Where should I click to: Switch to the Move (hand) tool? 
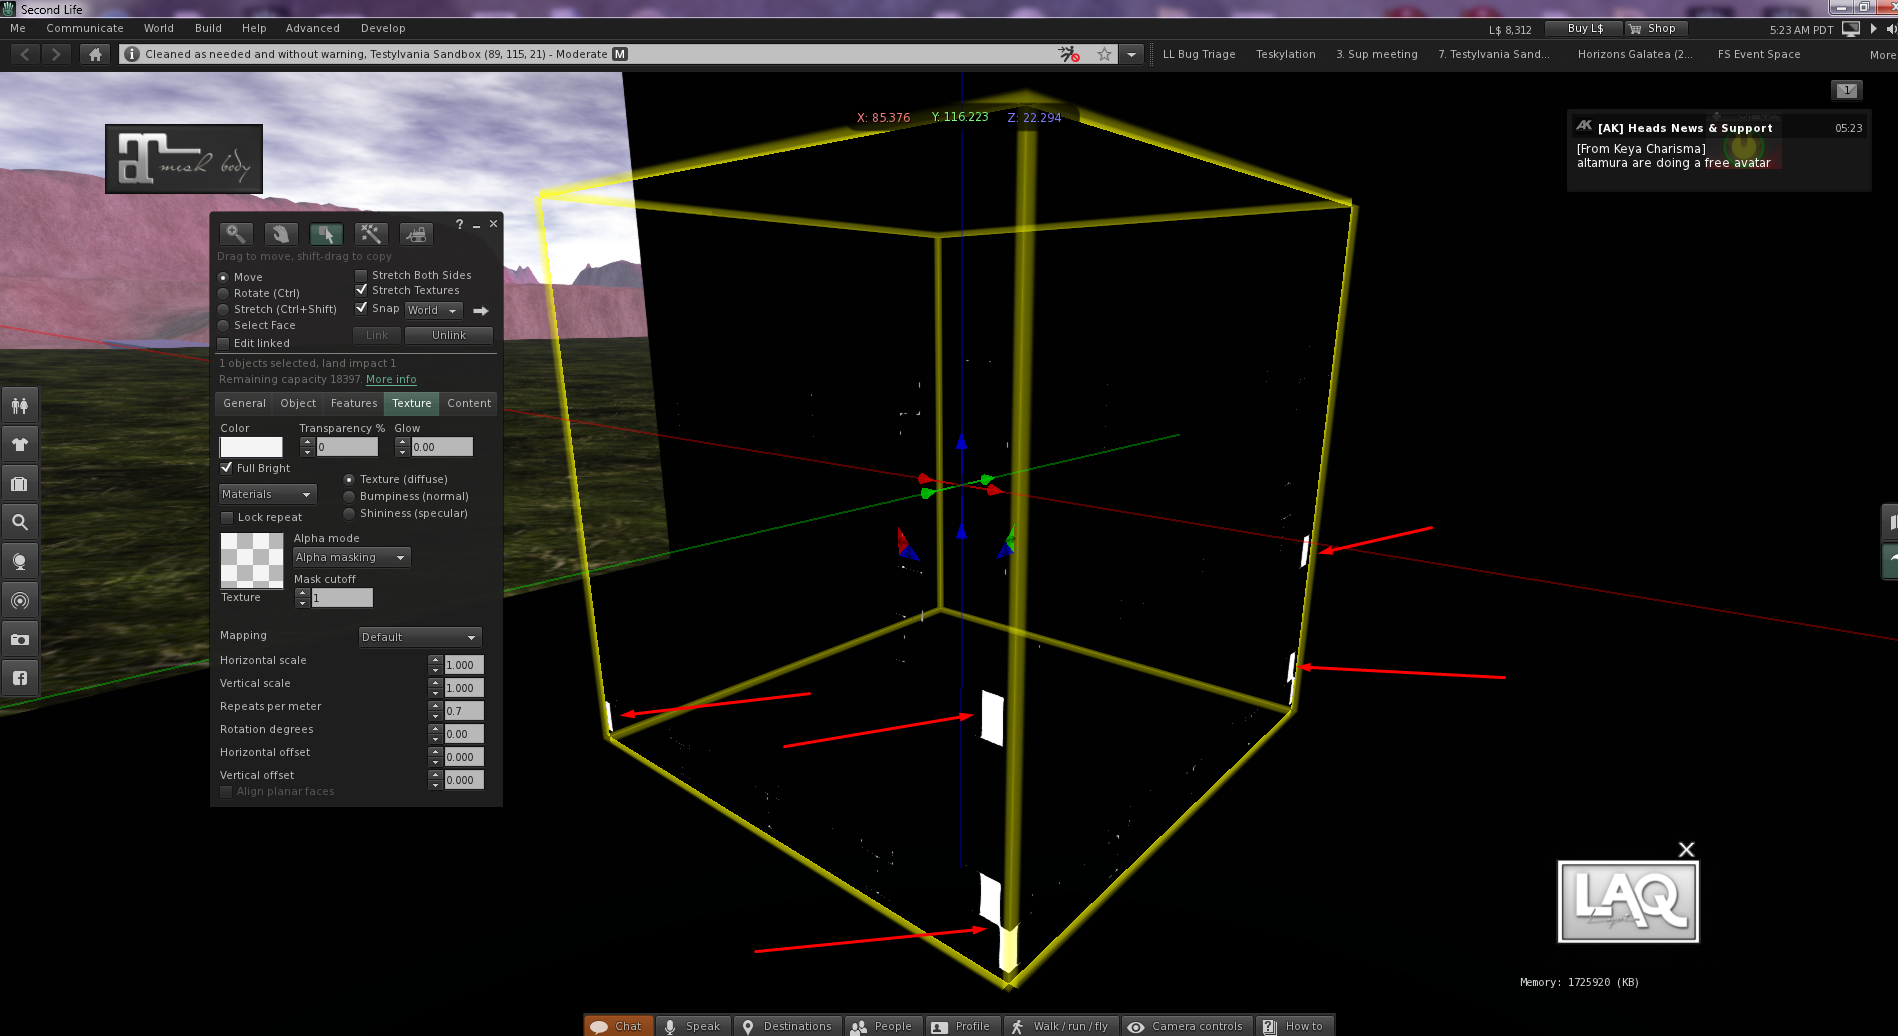(x=280, y=233)
